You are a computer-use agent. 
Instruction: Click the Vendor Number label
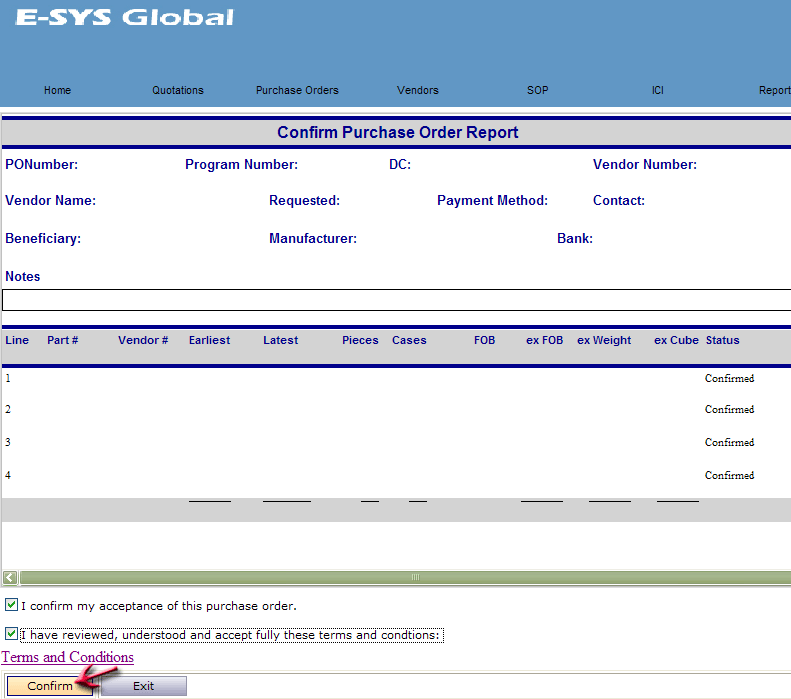click(645, 164)
